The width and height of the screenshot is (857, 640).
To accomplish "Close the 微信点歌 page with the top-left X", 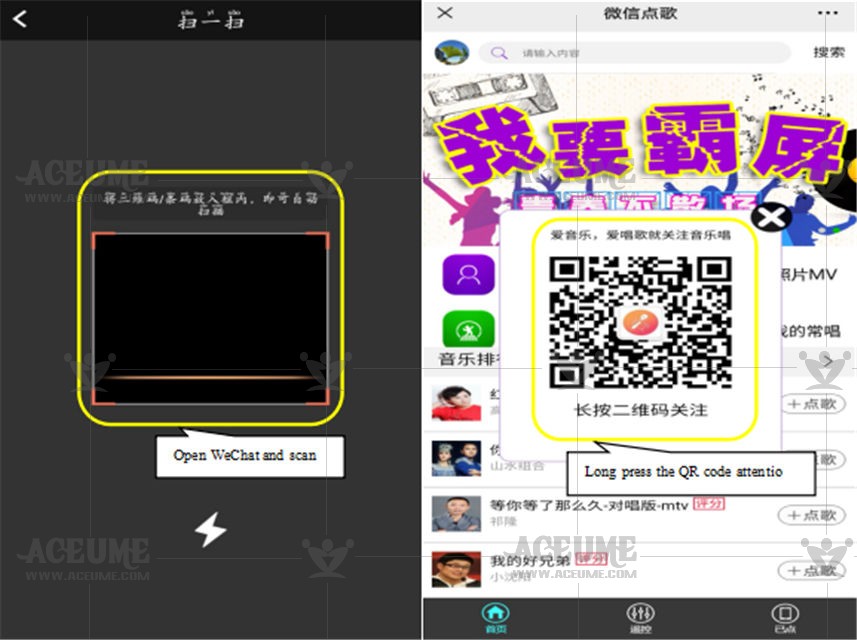I will pos(446,13).
